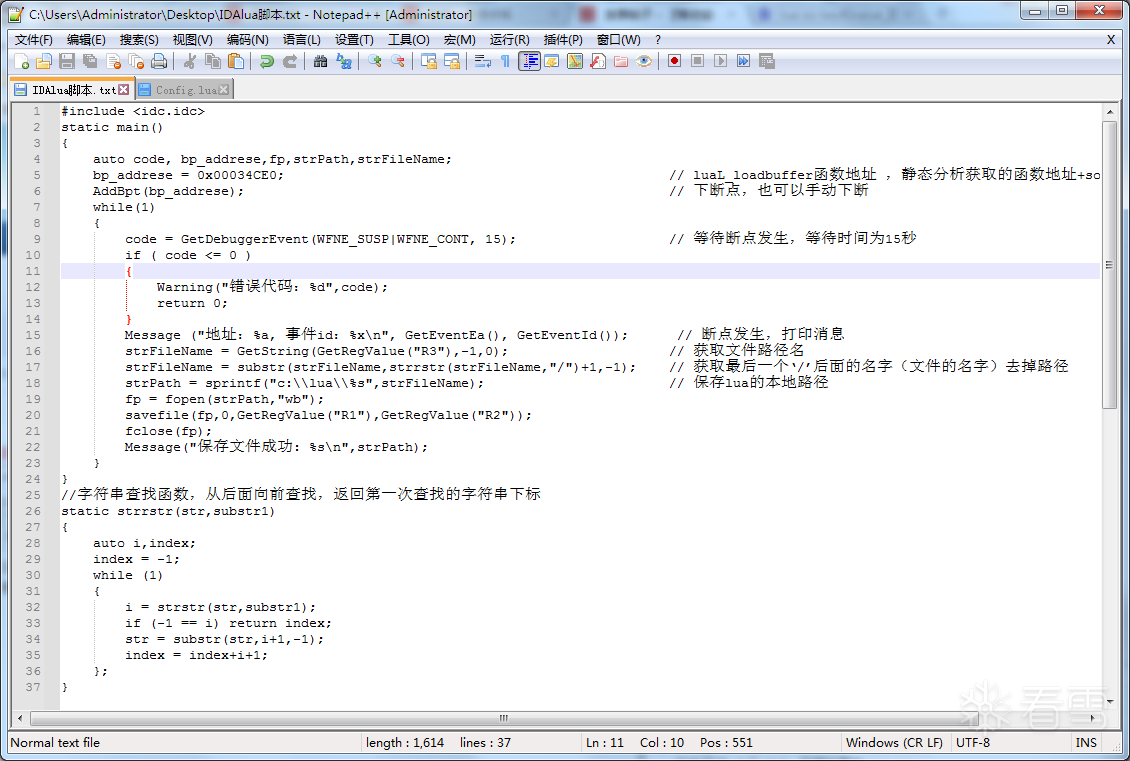Undo last edit with green arrow

click(x=267, y=61)
